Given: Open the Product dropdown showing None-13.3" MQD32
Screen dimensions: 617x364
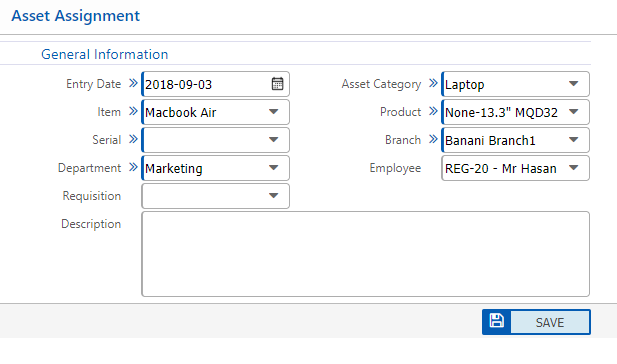Looking at the screenshot, I should pos(515,112).
